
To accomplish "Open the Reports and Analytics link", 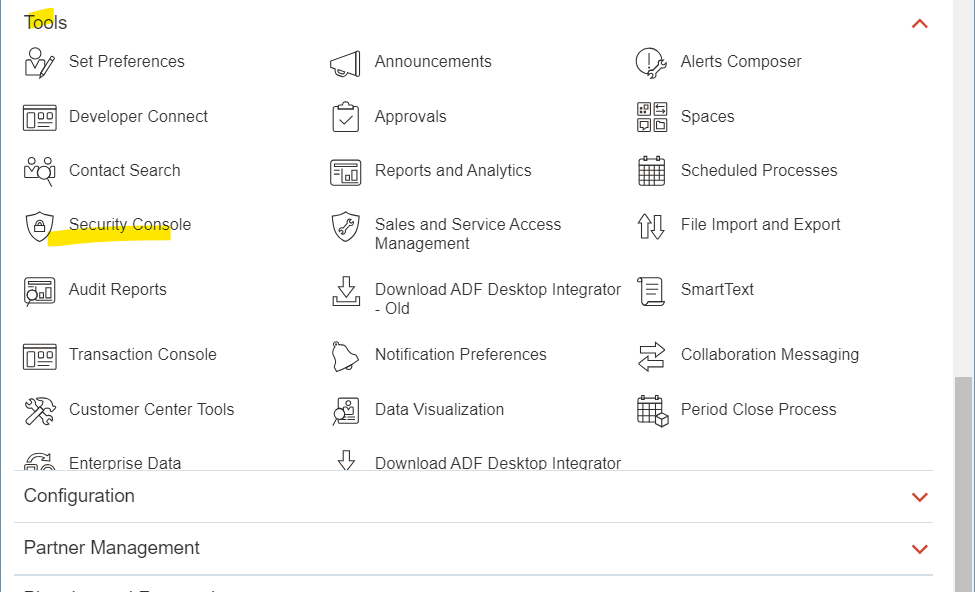I will [x=453, y=171].
